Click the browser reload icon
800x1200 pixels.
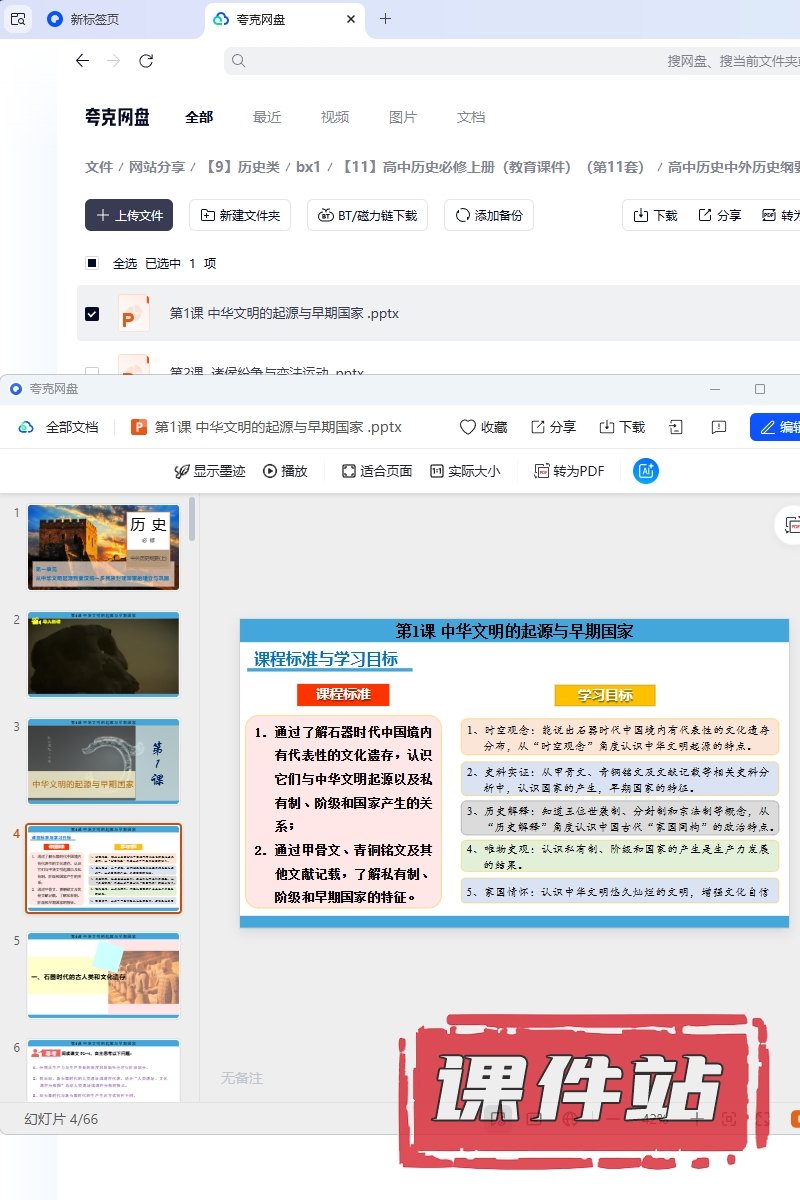(146, 61)
